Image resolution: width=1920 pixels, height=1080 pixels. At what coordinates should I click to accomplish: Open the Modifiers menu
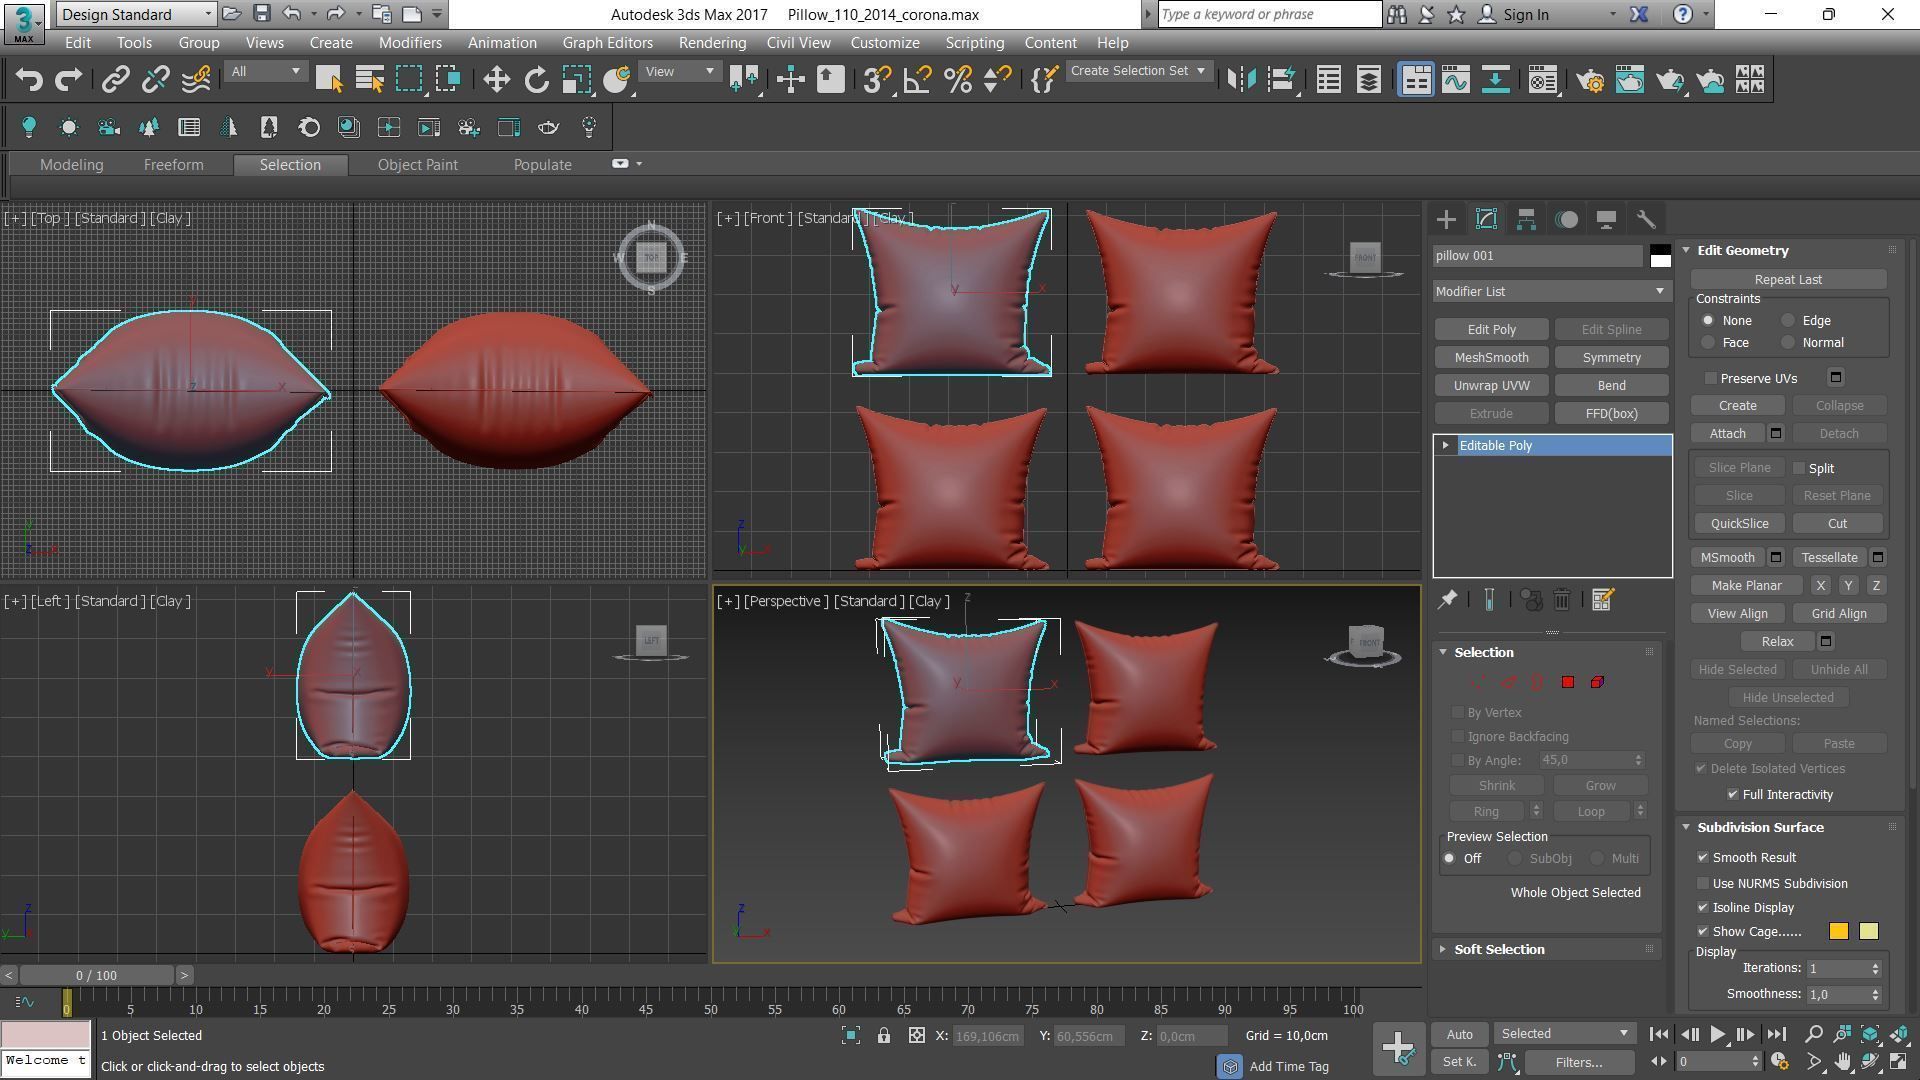(410, 43)
